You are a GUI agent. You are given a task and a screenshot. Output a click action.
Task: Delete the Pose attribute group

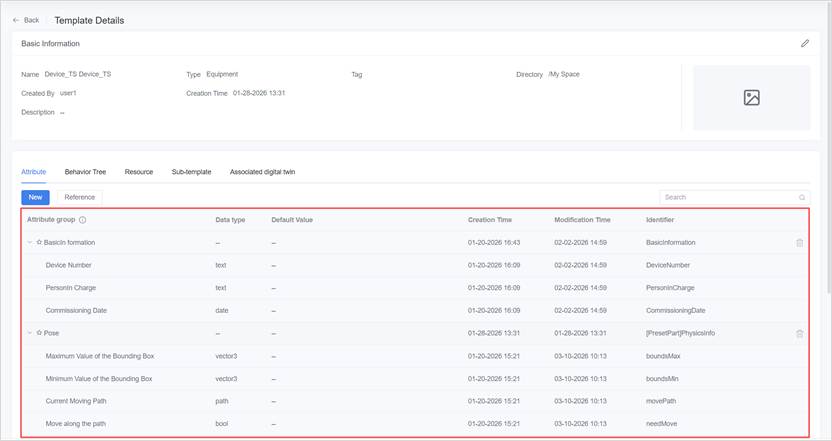coord(799,333)
